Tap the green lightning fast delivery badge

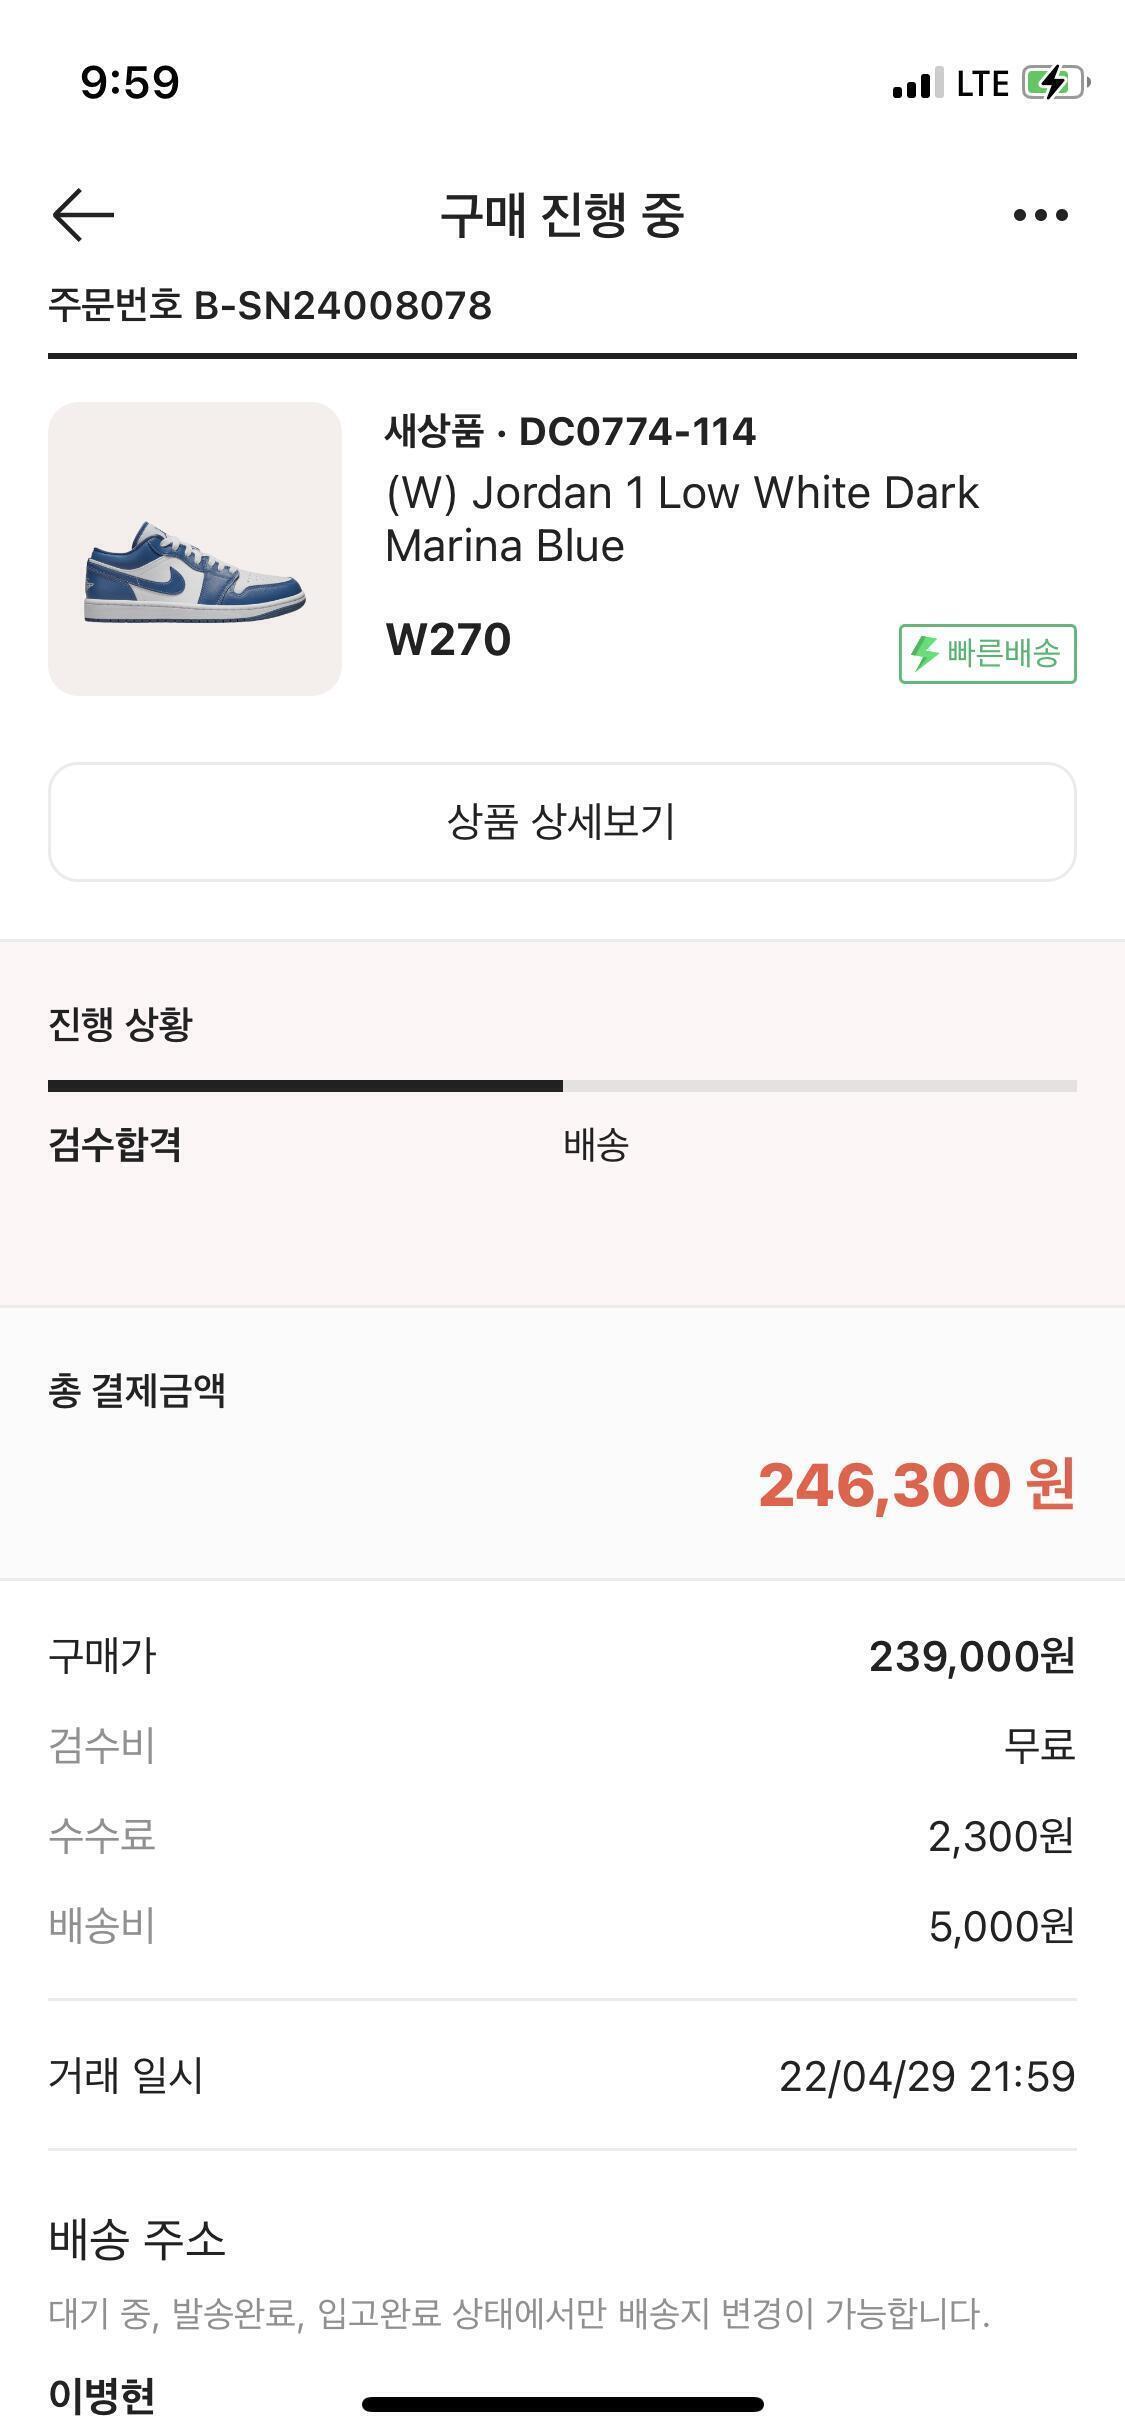987,654
